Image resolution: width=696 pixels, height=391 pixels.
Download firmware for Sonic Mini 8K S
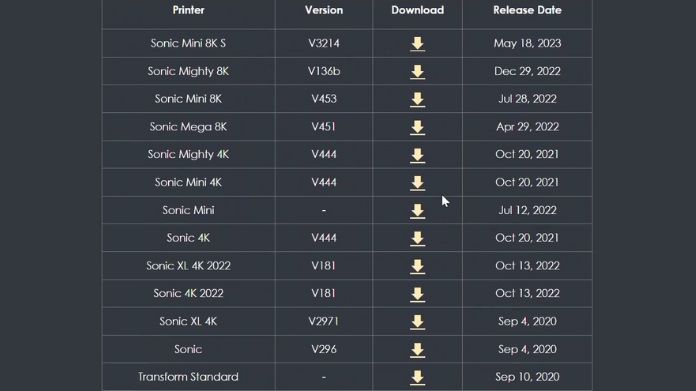pos(417,44)
